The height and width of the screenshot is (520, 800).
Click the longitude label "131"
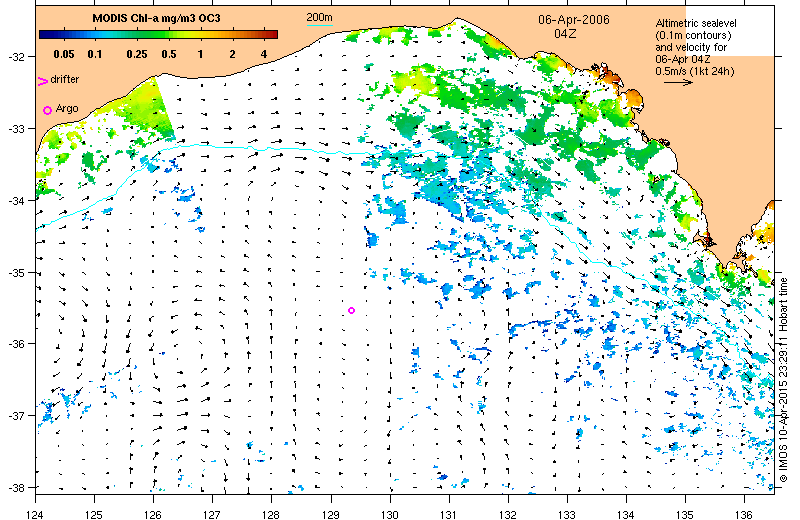tap(449, 515)
